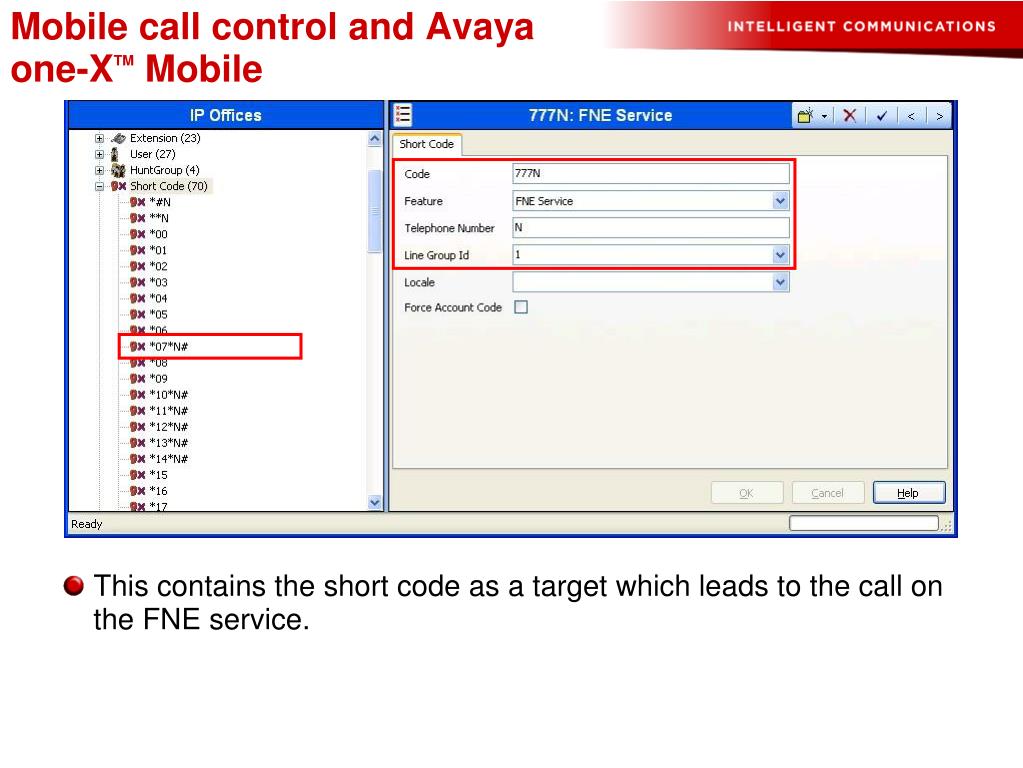Select the *03 short code entry
1023x768 pixels.
(159, 283)
